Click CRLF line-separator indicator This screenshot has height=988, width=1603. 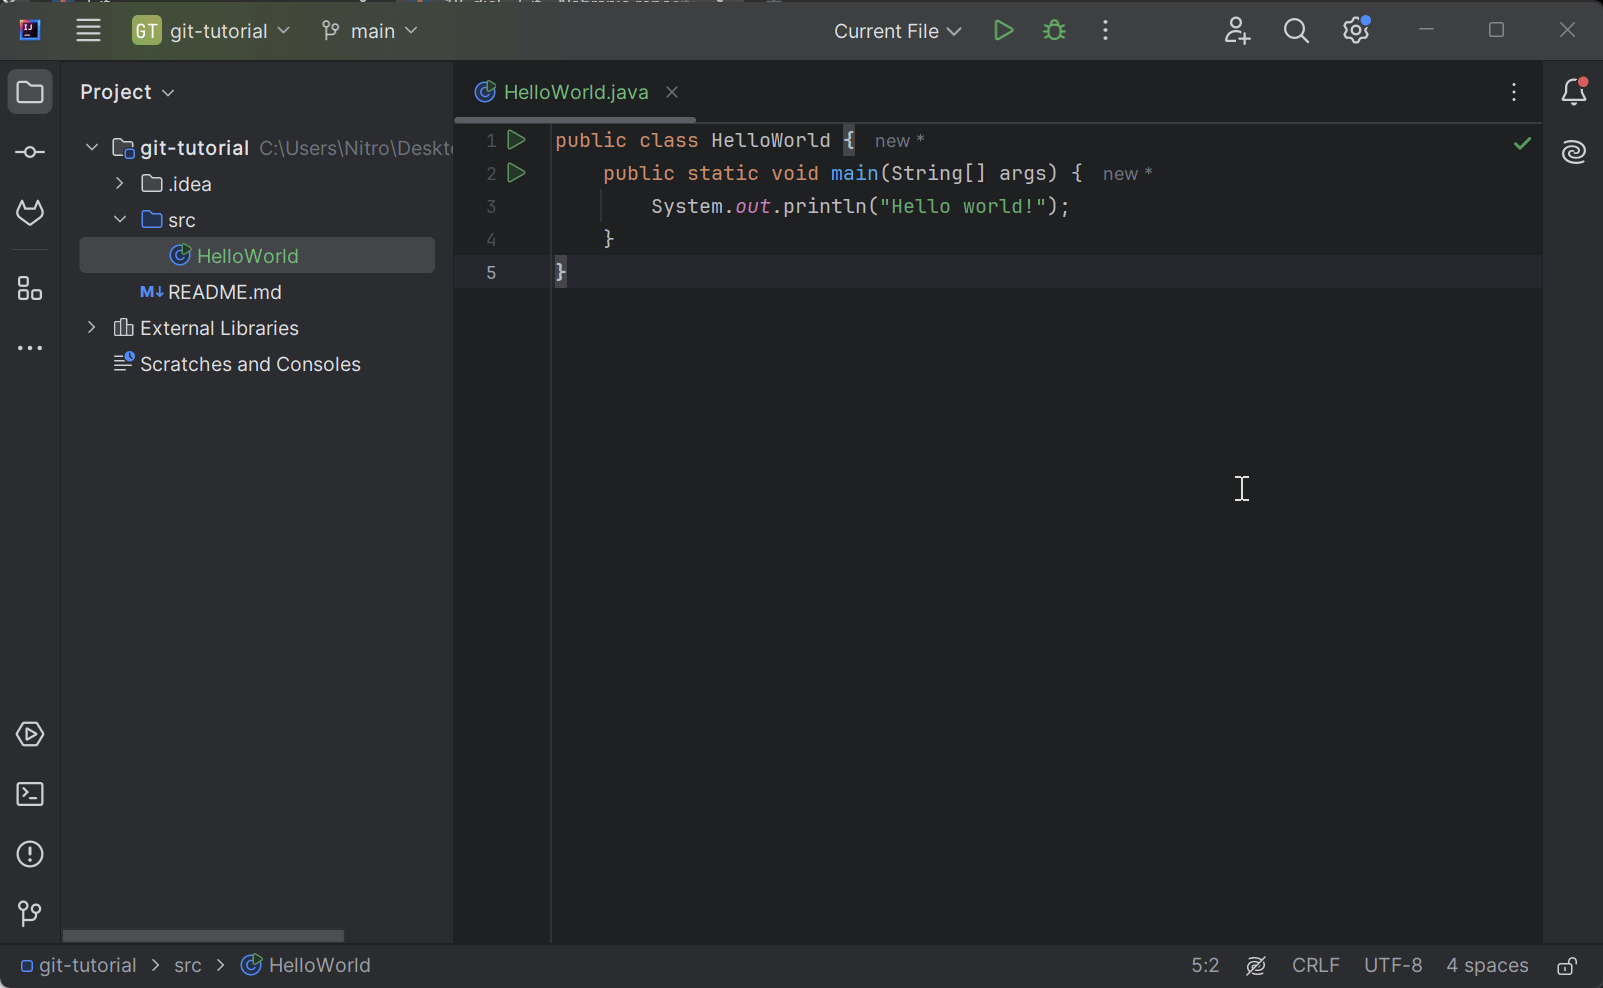(1315, 965)
